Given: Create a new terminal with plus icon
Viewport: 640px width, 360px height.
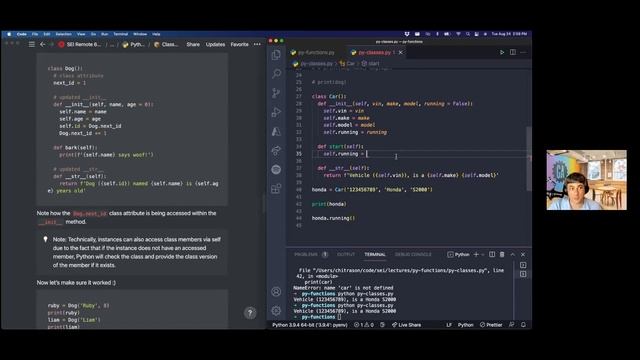Looking at the screenshot, I should [476, 254].
